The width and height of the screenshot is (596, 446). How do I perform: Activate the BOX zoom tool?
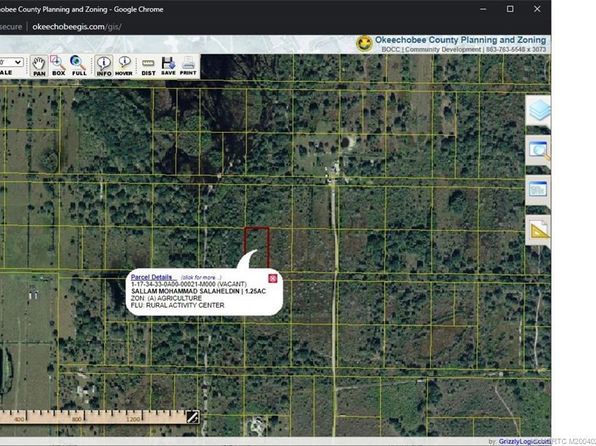pyautogui.click(x=58, y=66)
